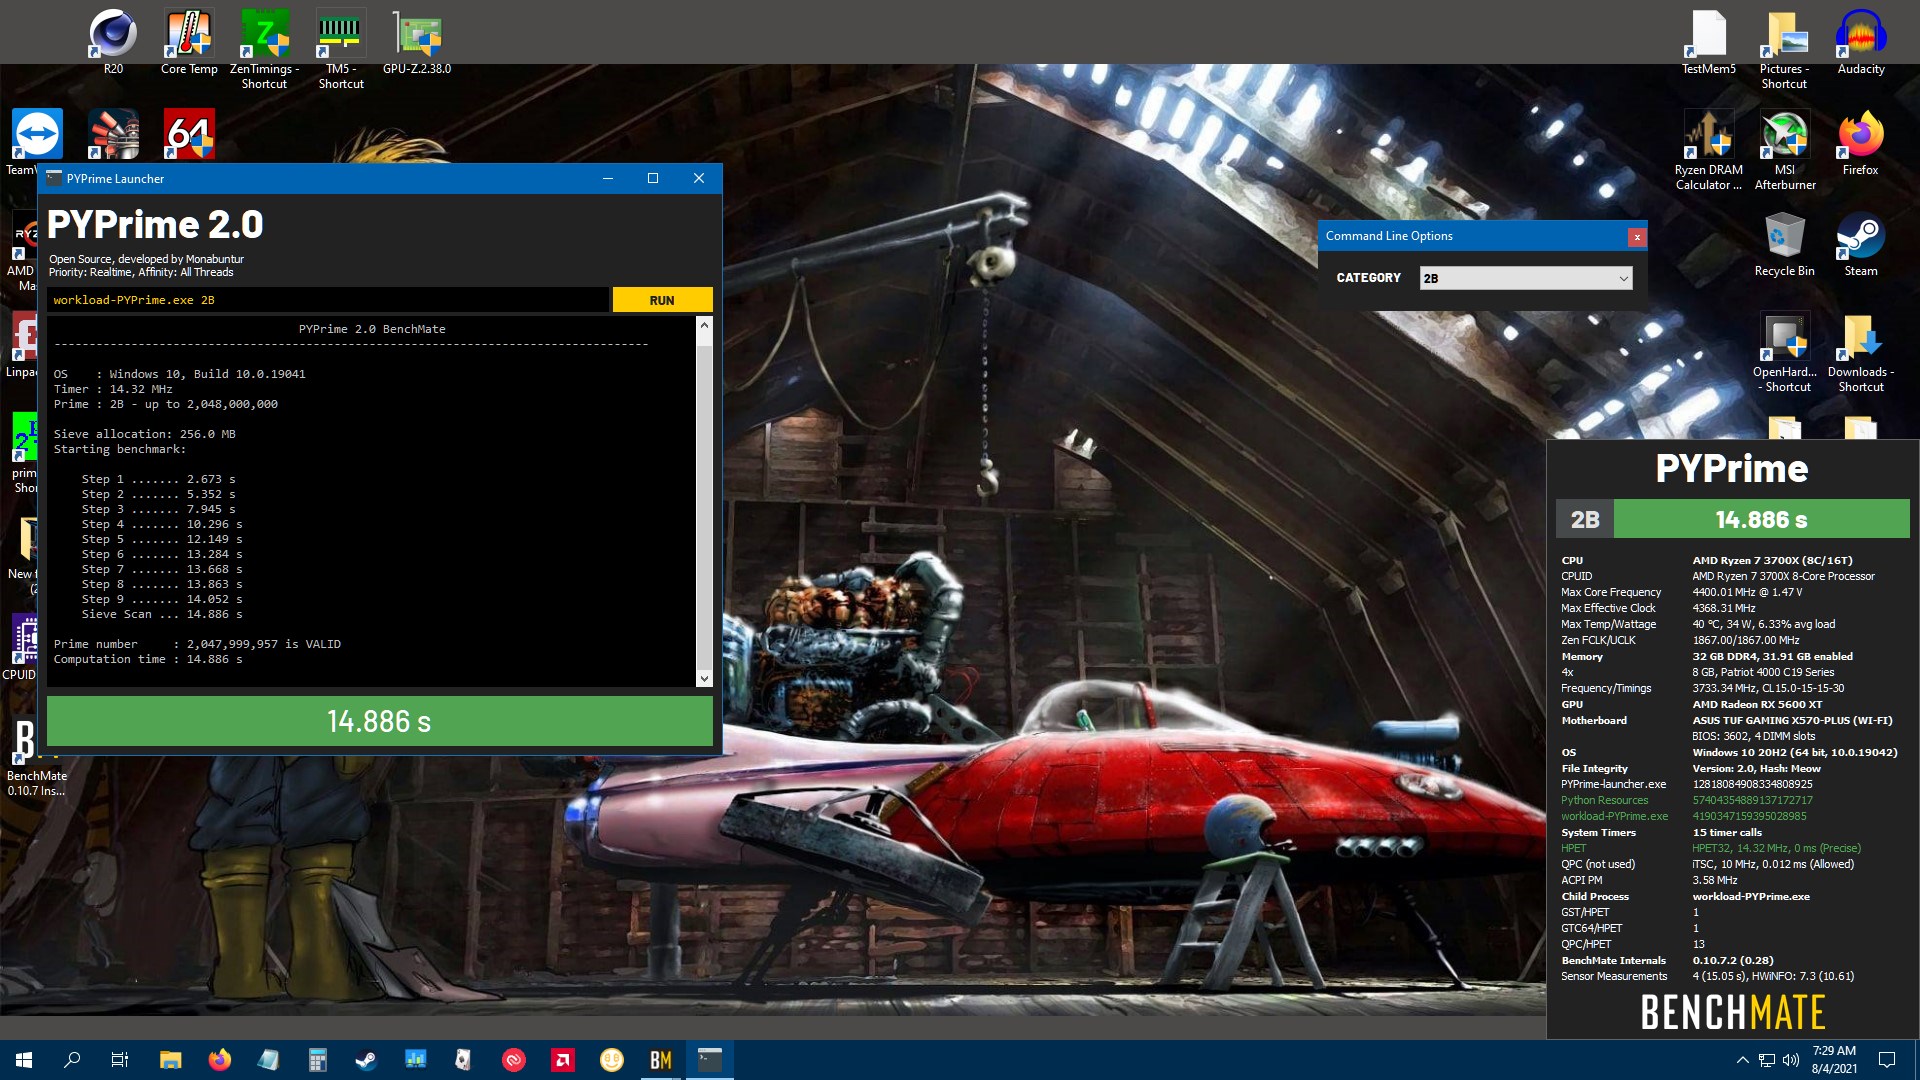Click the yellow RUN button
The image size is (1920, 1080).
(x=662, y=300)
